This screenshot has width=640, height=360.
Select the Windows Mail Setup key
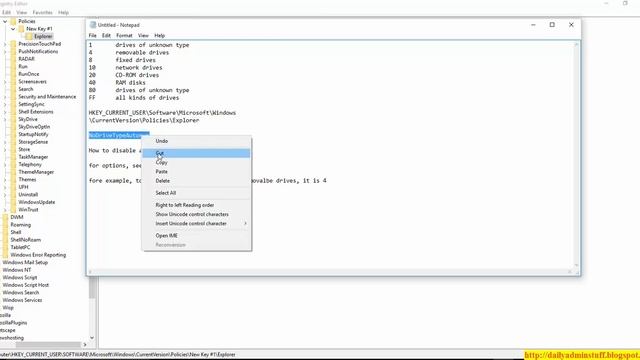[x=25, y=262]
